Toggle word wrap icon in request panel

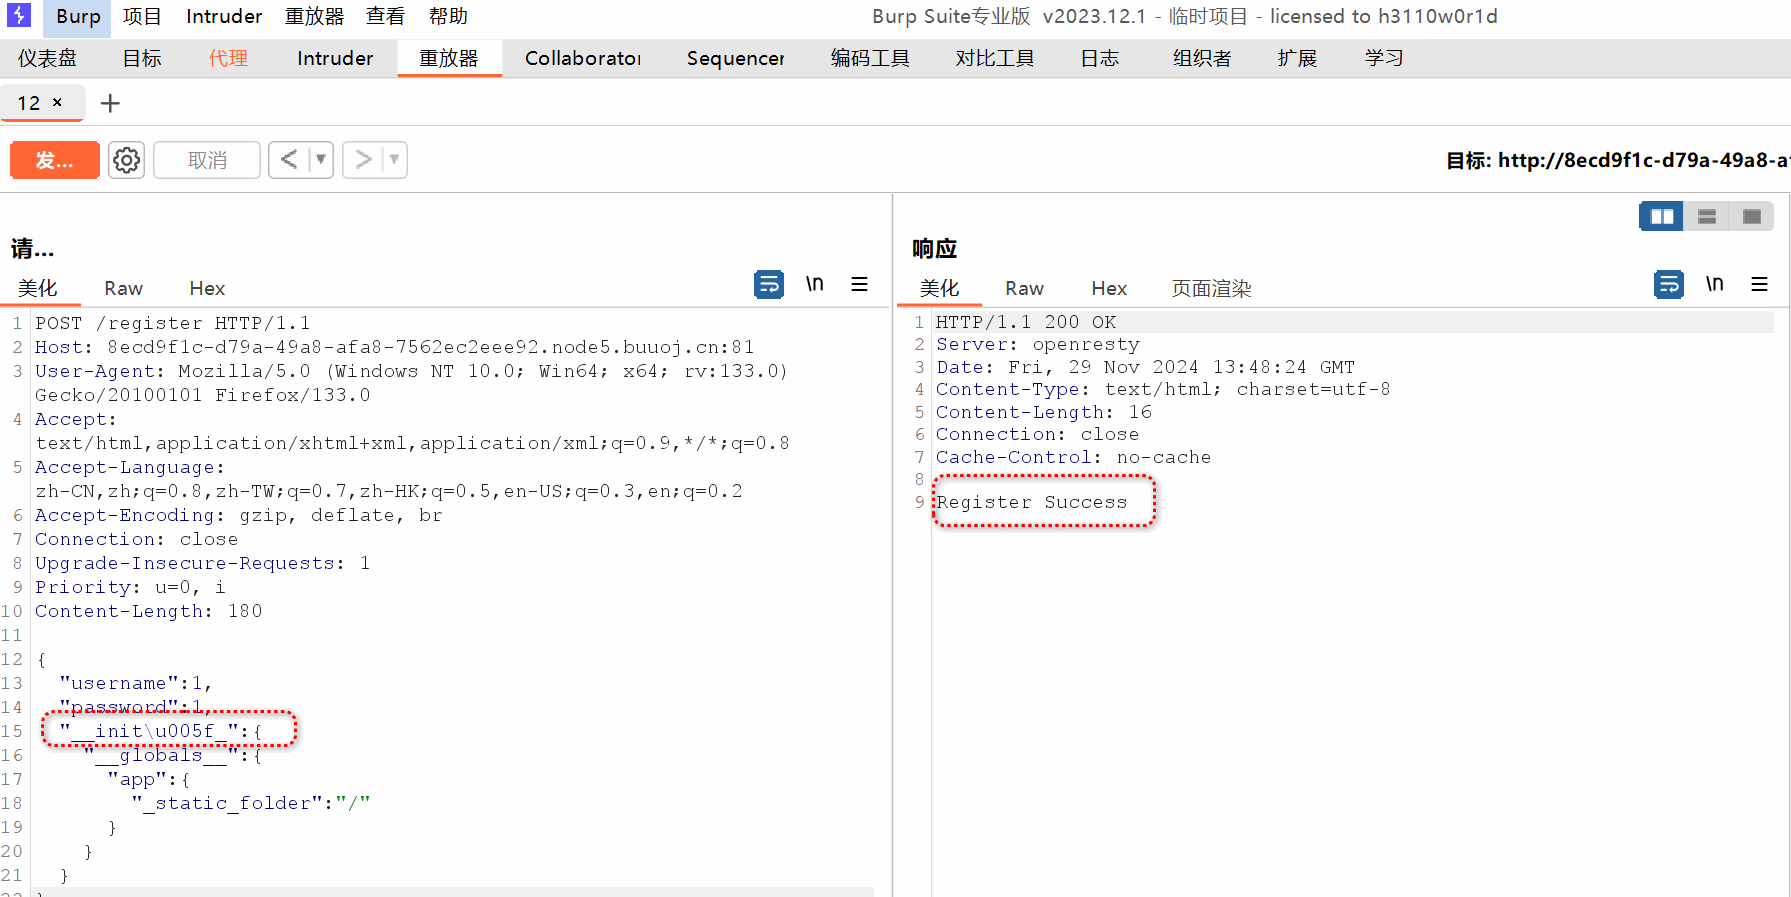(x=769, y=285)
